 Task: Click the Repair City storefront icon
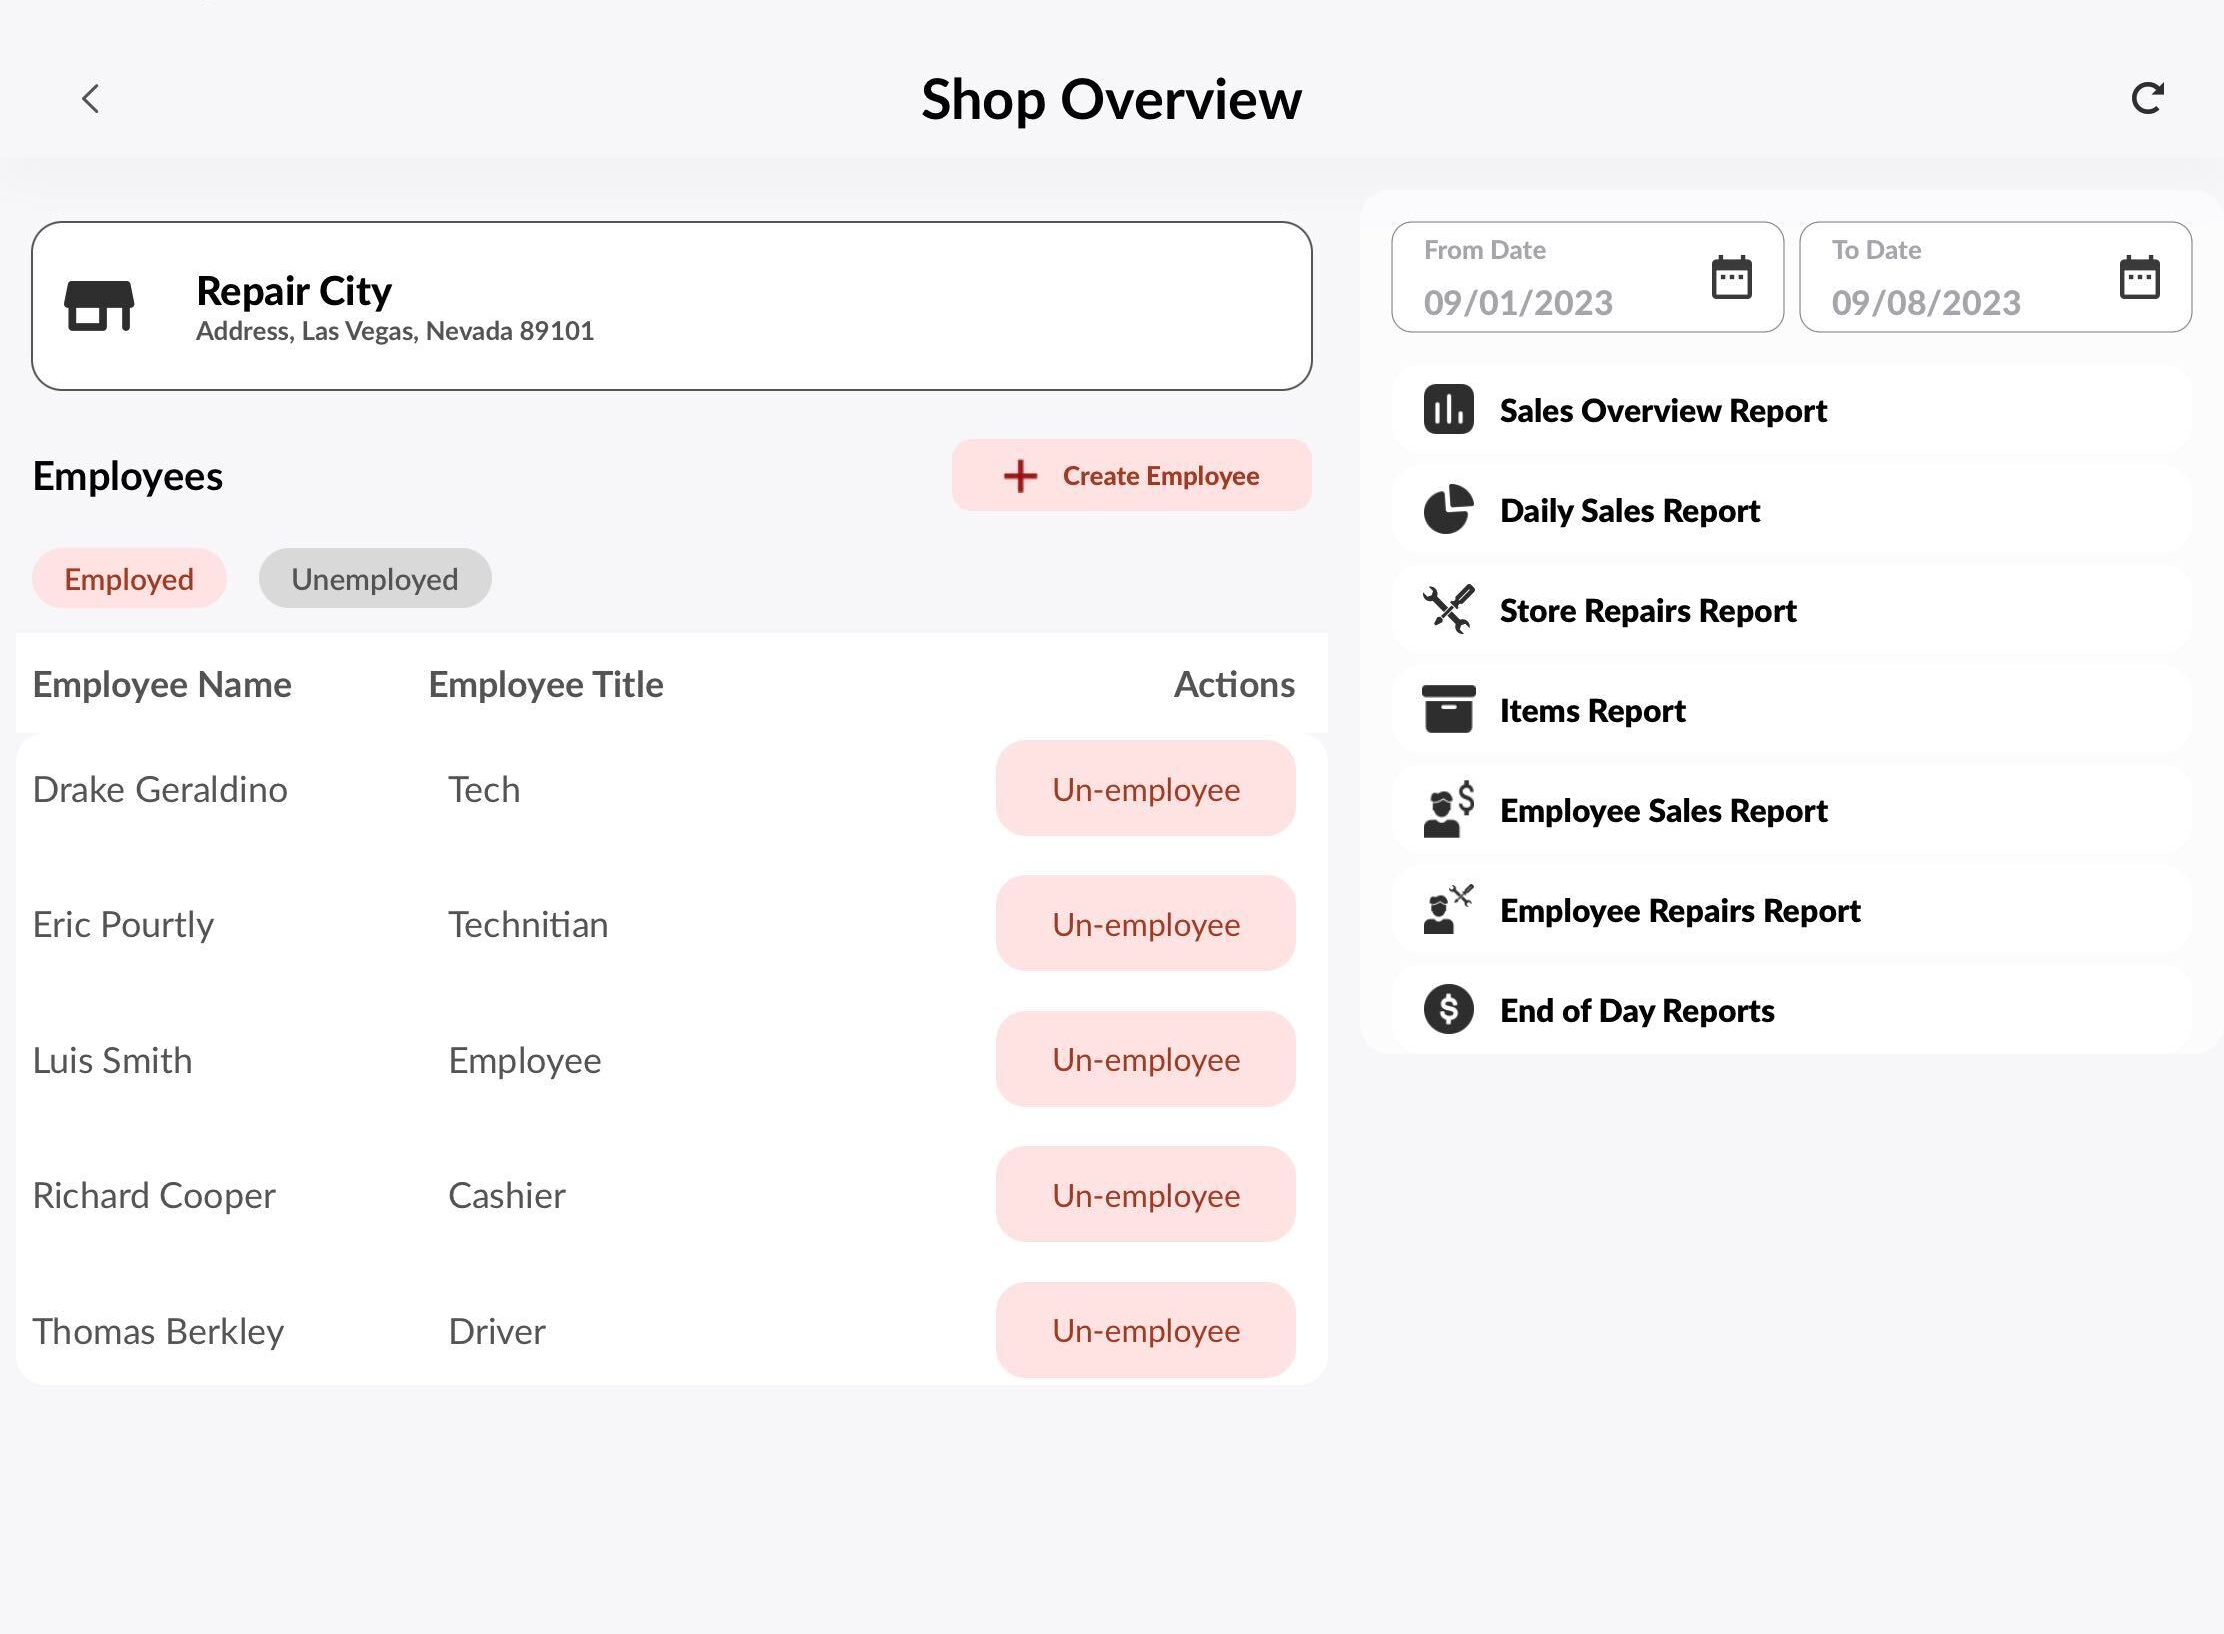coord(99,305)
